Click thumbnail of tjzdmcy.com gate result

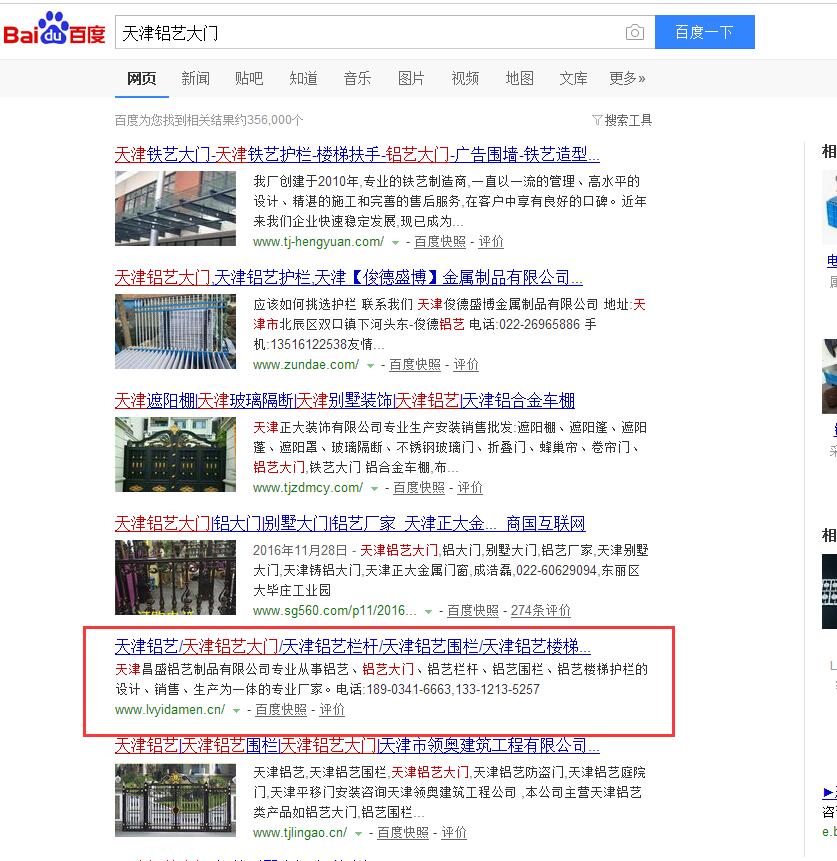click(175, 454)
